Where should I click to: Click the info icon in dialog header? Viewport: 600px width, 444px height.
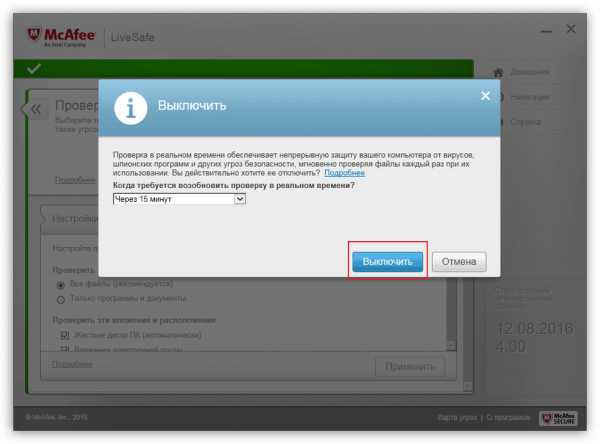pos(130,108)
